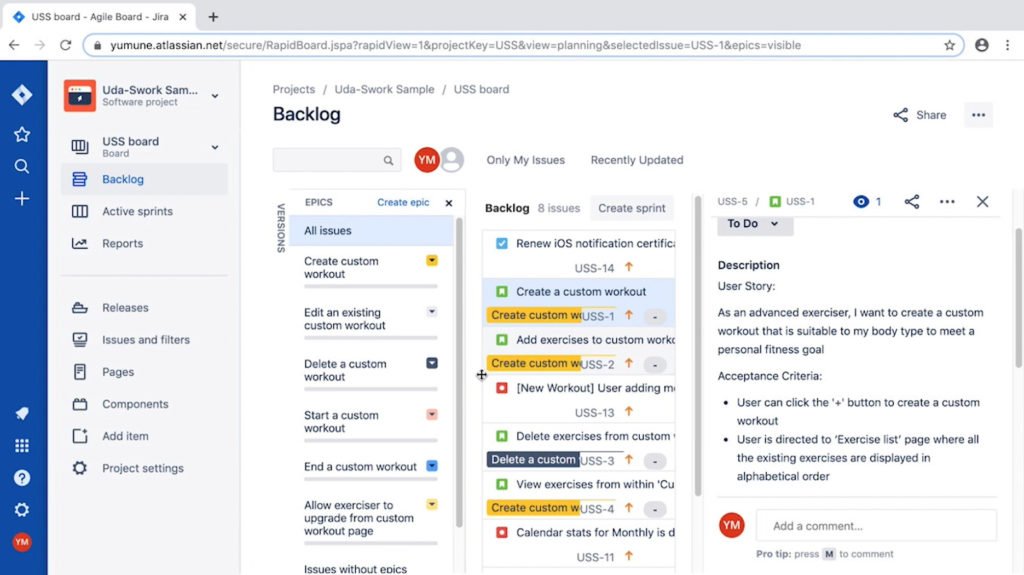Viewport: 1024px width, 575px height.
Task: Click the YM profile avatar in rail
Action: coord(22,542)
